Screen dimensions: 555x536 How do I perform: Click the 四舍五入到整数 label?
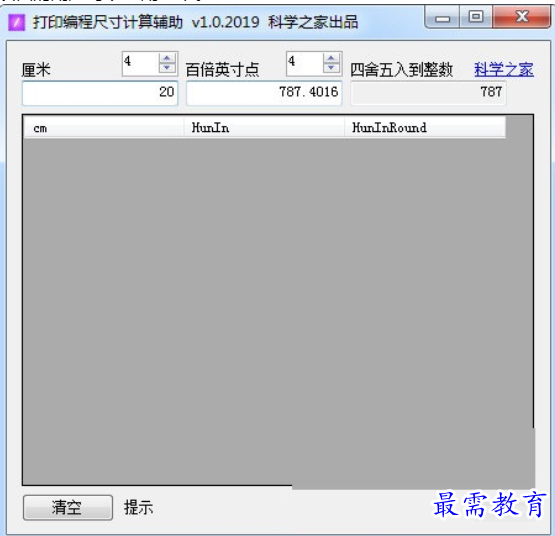[x=401, y=69]
